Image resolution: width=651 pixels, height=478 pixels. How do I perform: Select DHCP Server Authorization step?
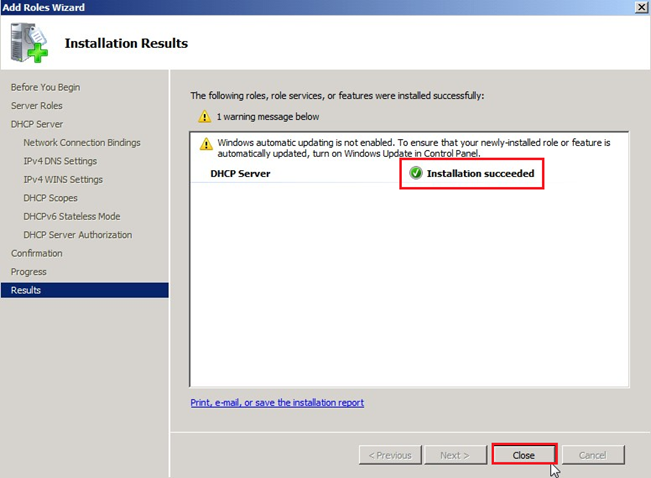click(78, 235)
